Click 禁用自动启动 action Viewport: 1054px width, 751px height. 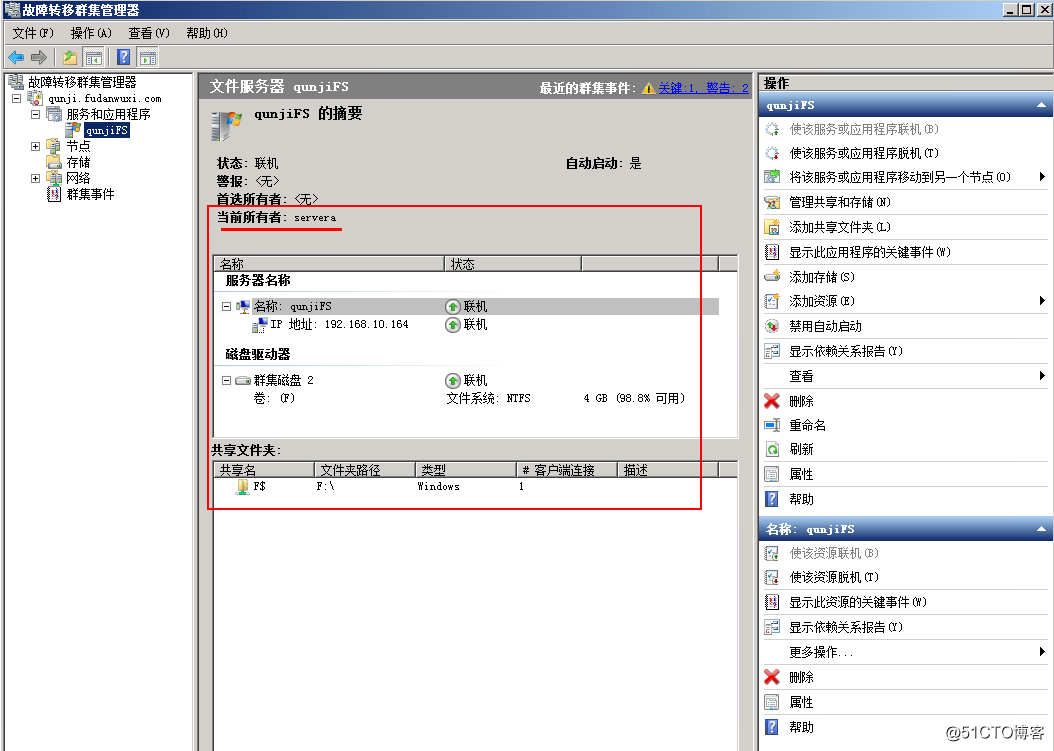[825, 326]
